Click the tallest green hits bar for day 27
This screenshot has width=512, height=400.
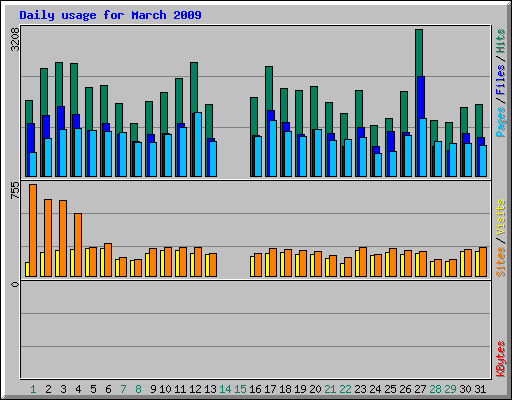point(419,53)
